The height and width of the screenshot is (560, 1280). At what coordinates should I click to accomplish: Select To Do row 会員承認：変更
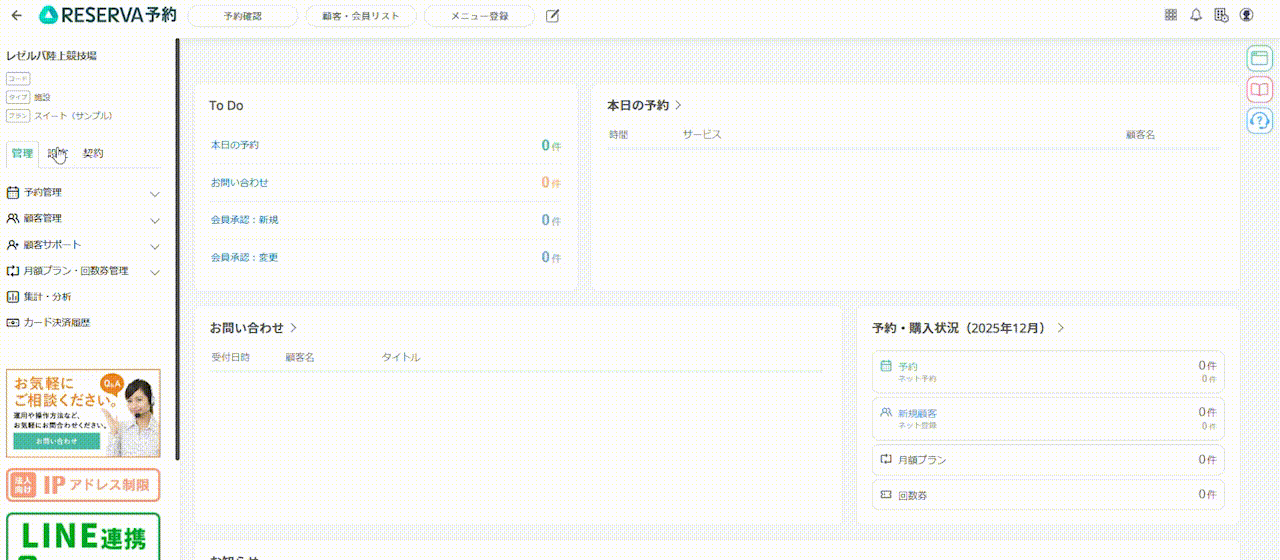coord(386,257)
